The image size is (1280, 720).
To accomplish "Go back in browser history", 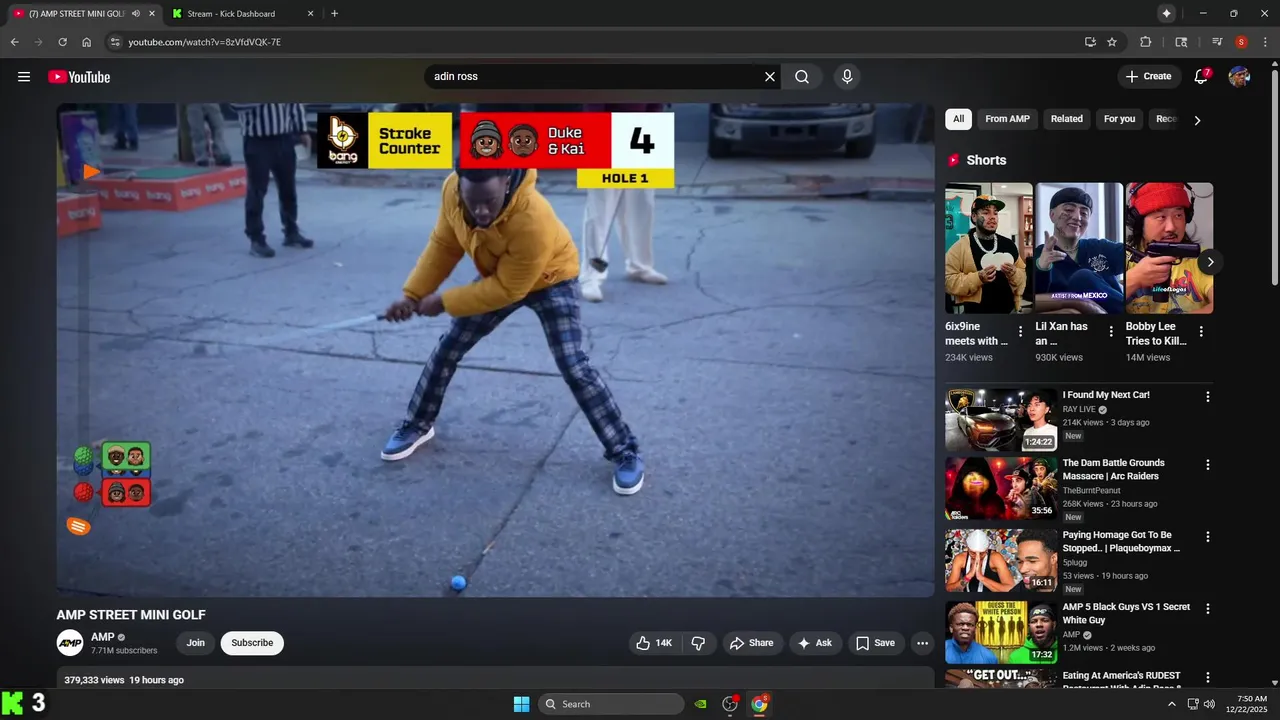I will 14,42.
